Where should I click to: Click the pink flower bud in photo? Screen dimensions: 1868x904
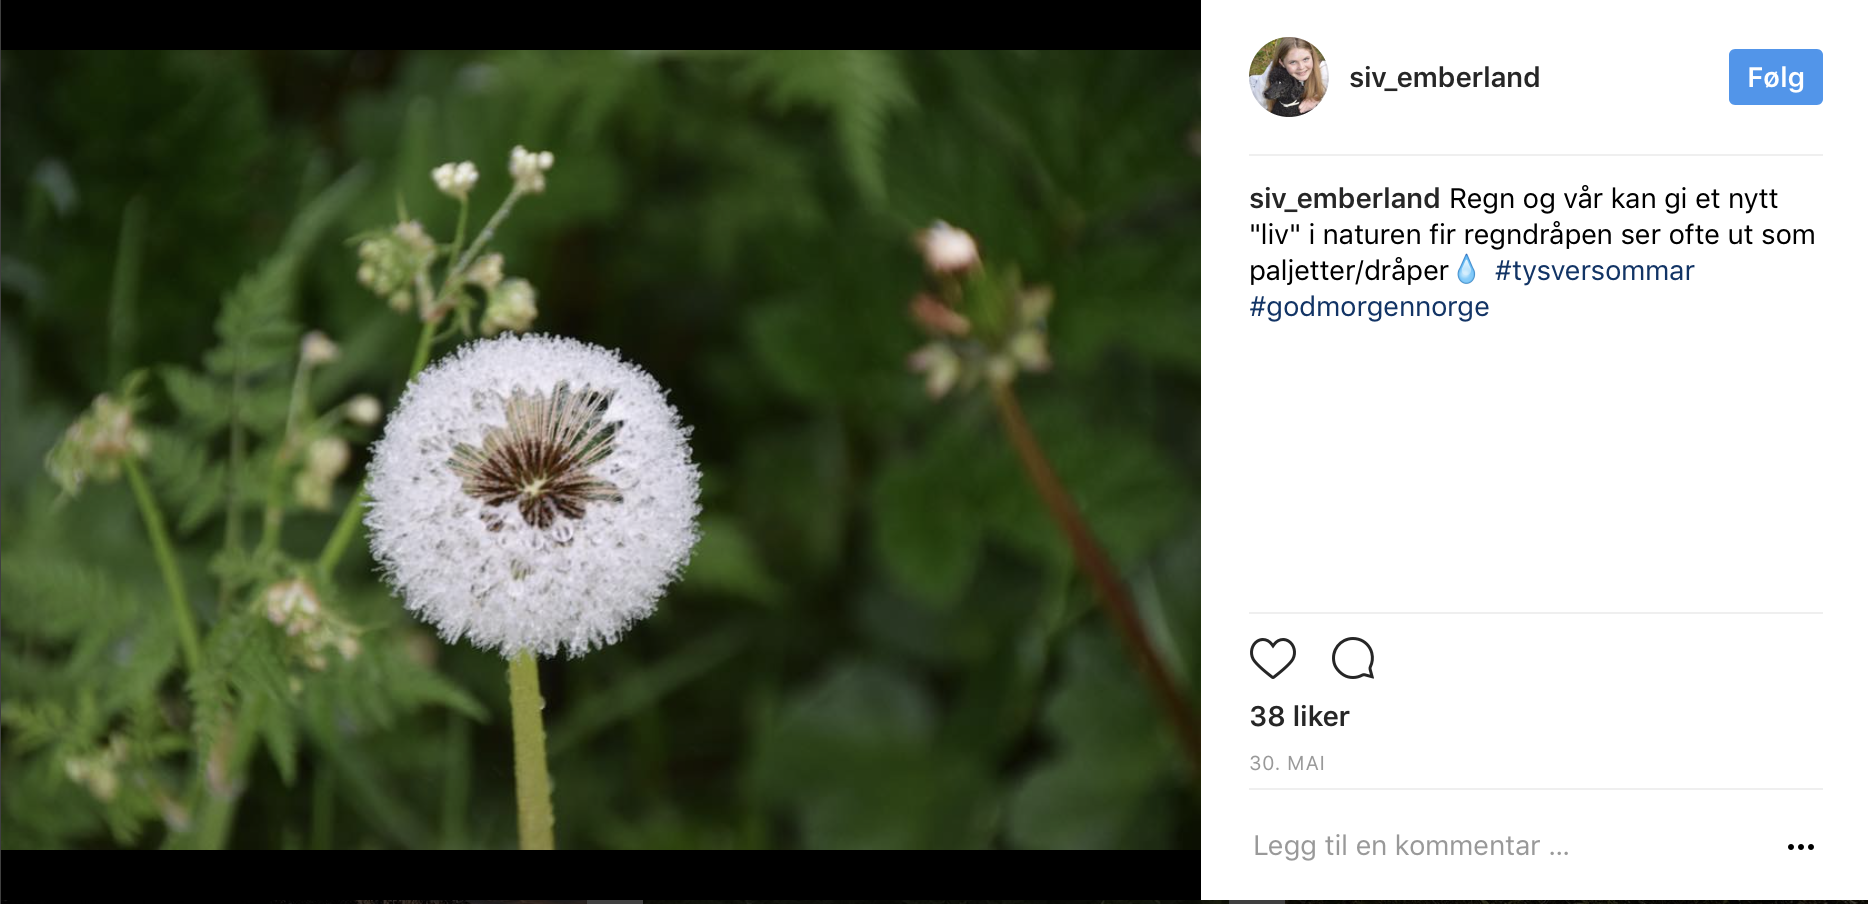click(947, 248)
